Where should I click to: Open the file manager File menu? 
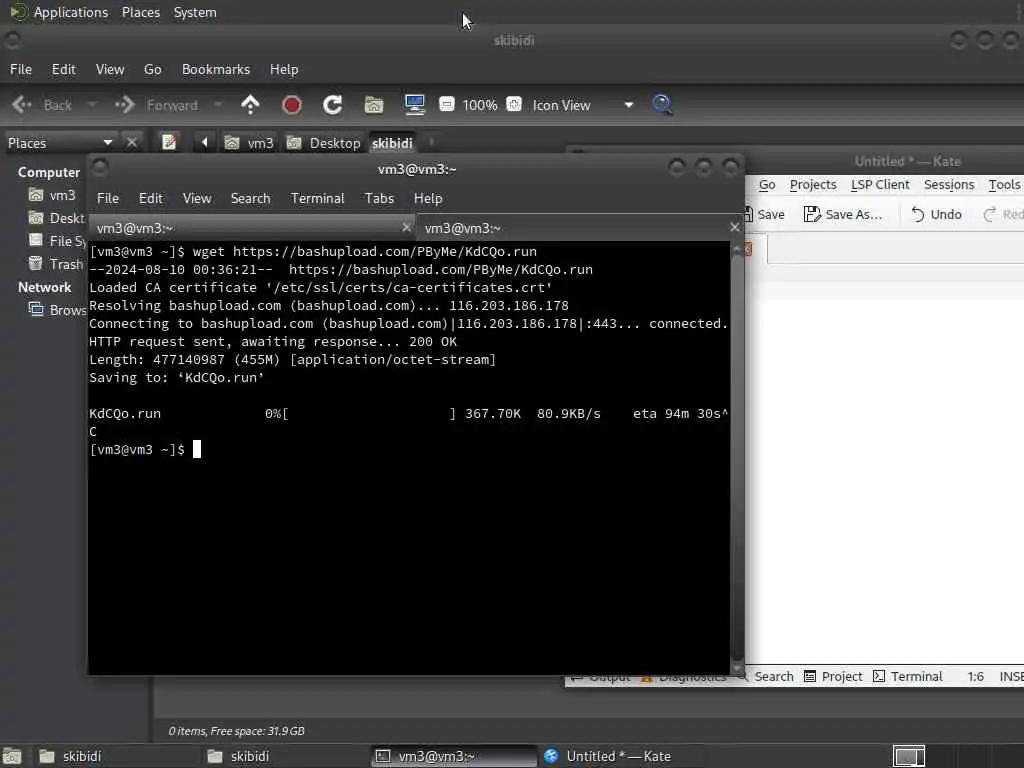pyautogui.click(x=21, y=69)
